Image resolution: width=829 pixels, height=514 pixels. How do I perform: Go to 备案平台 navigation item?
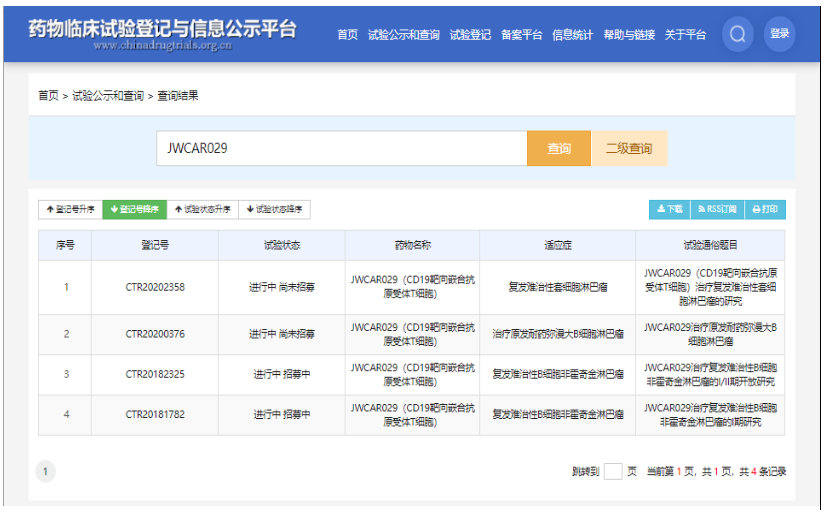pyautogui.click(x=521, y=35)
